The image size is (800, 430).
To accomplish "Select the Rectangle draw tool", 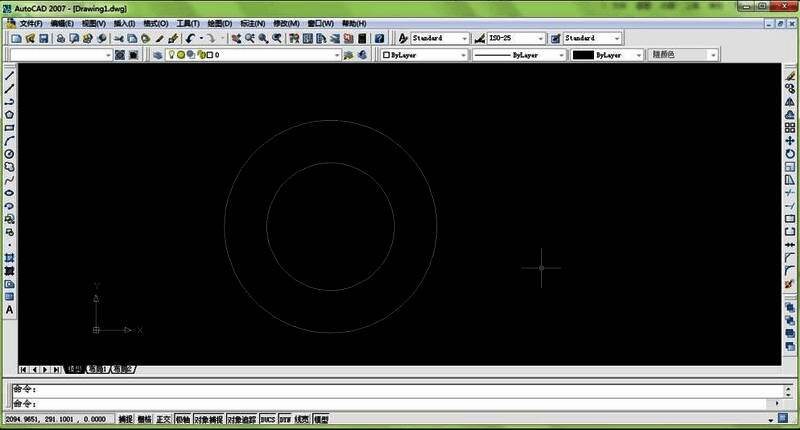I will pos(9,128).
